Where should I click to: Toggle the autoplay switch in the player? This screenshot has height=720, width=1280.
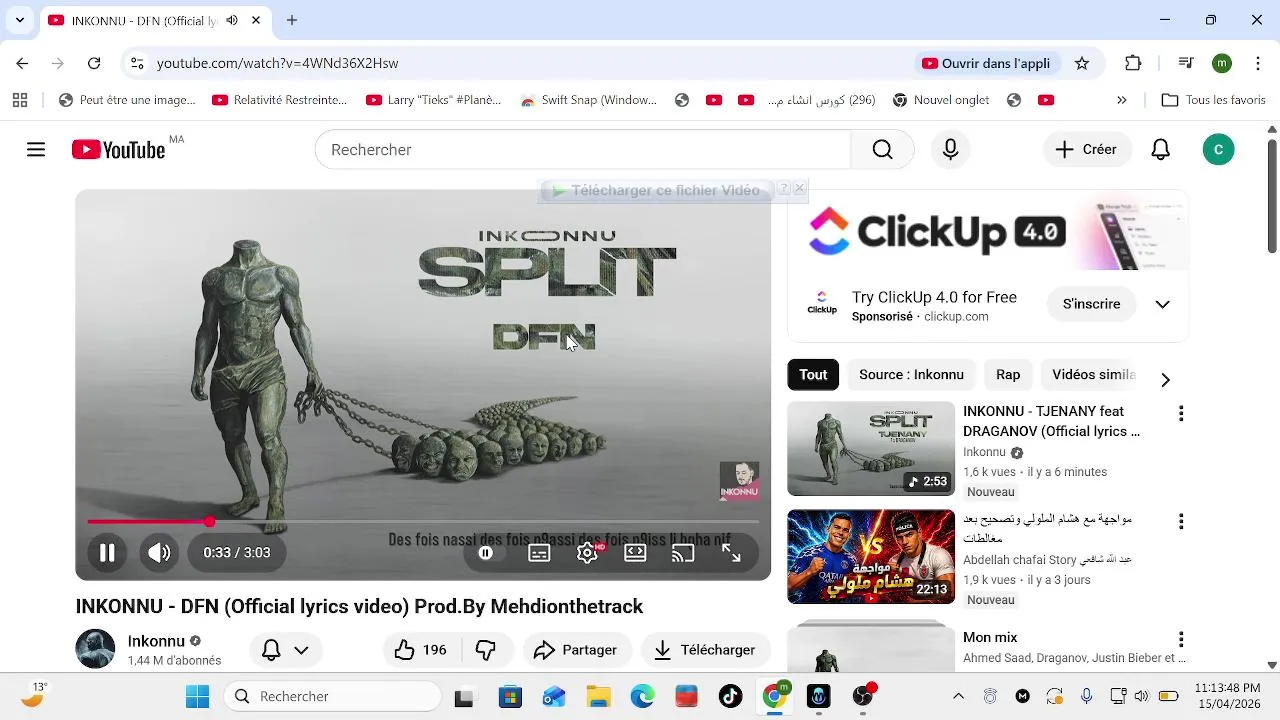point(486,553)
